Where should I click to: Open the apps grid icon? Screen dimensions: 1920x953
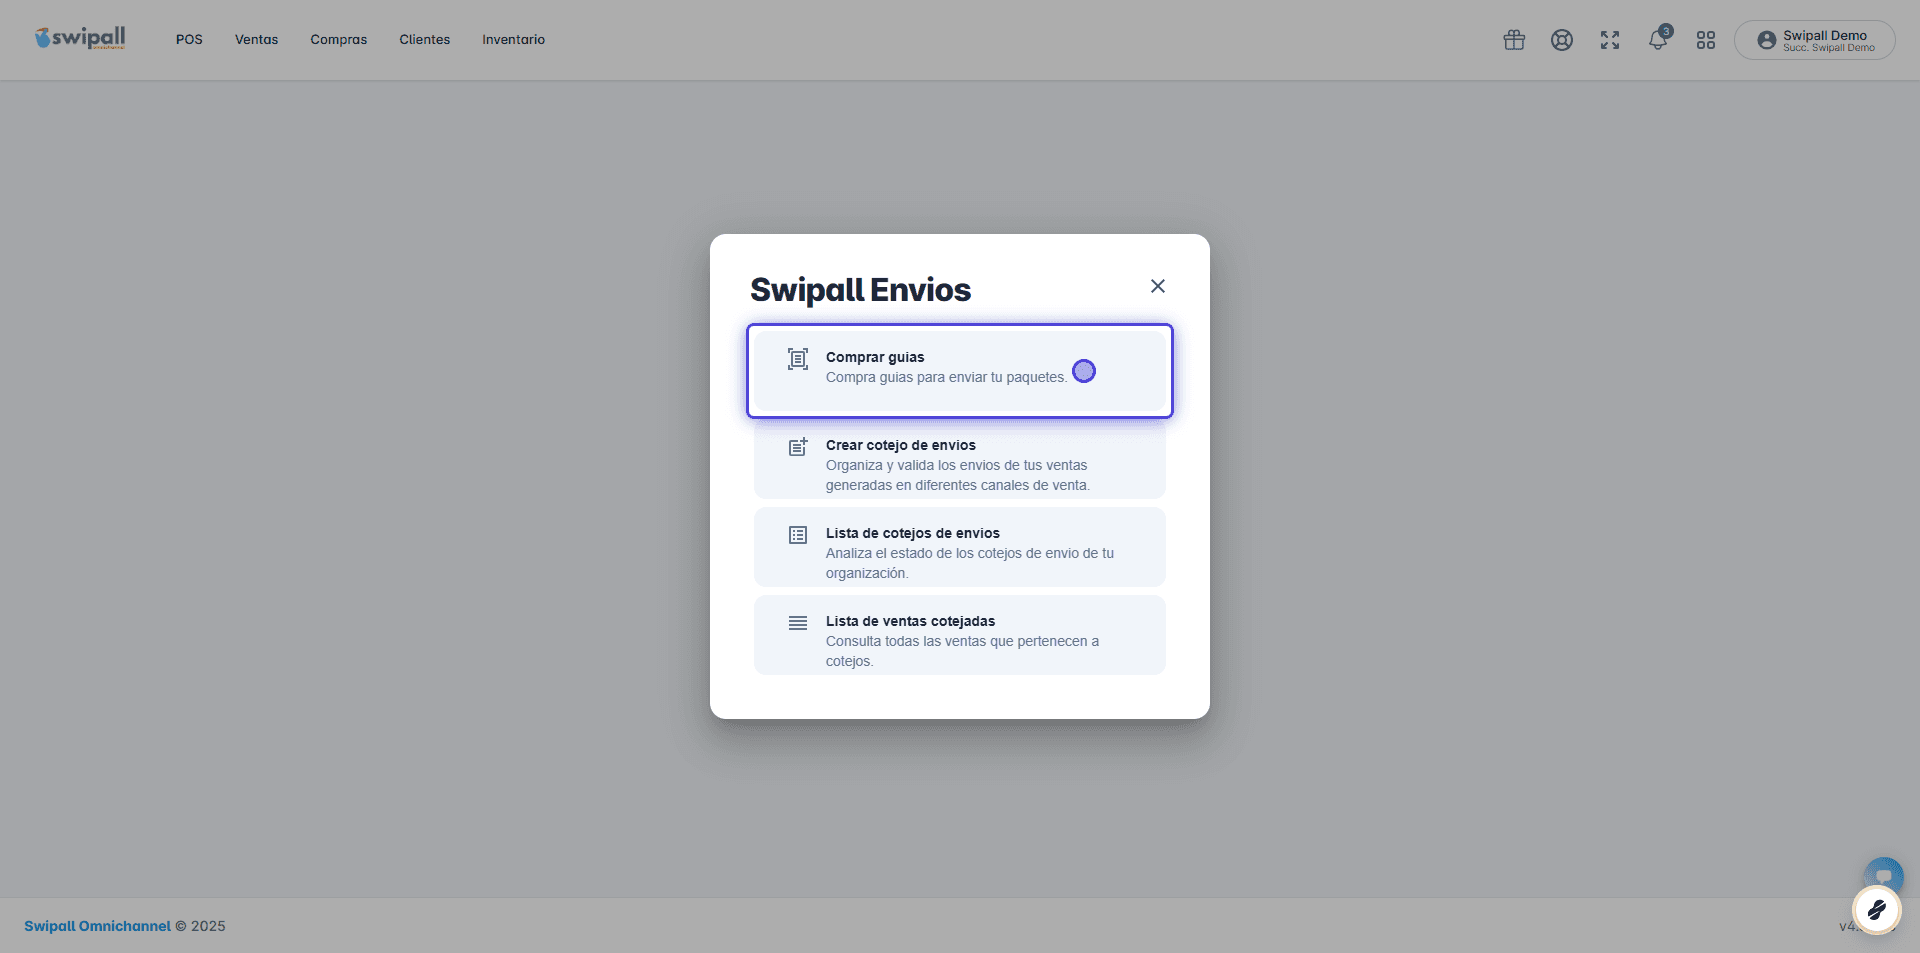point(1706,40)
